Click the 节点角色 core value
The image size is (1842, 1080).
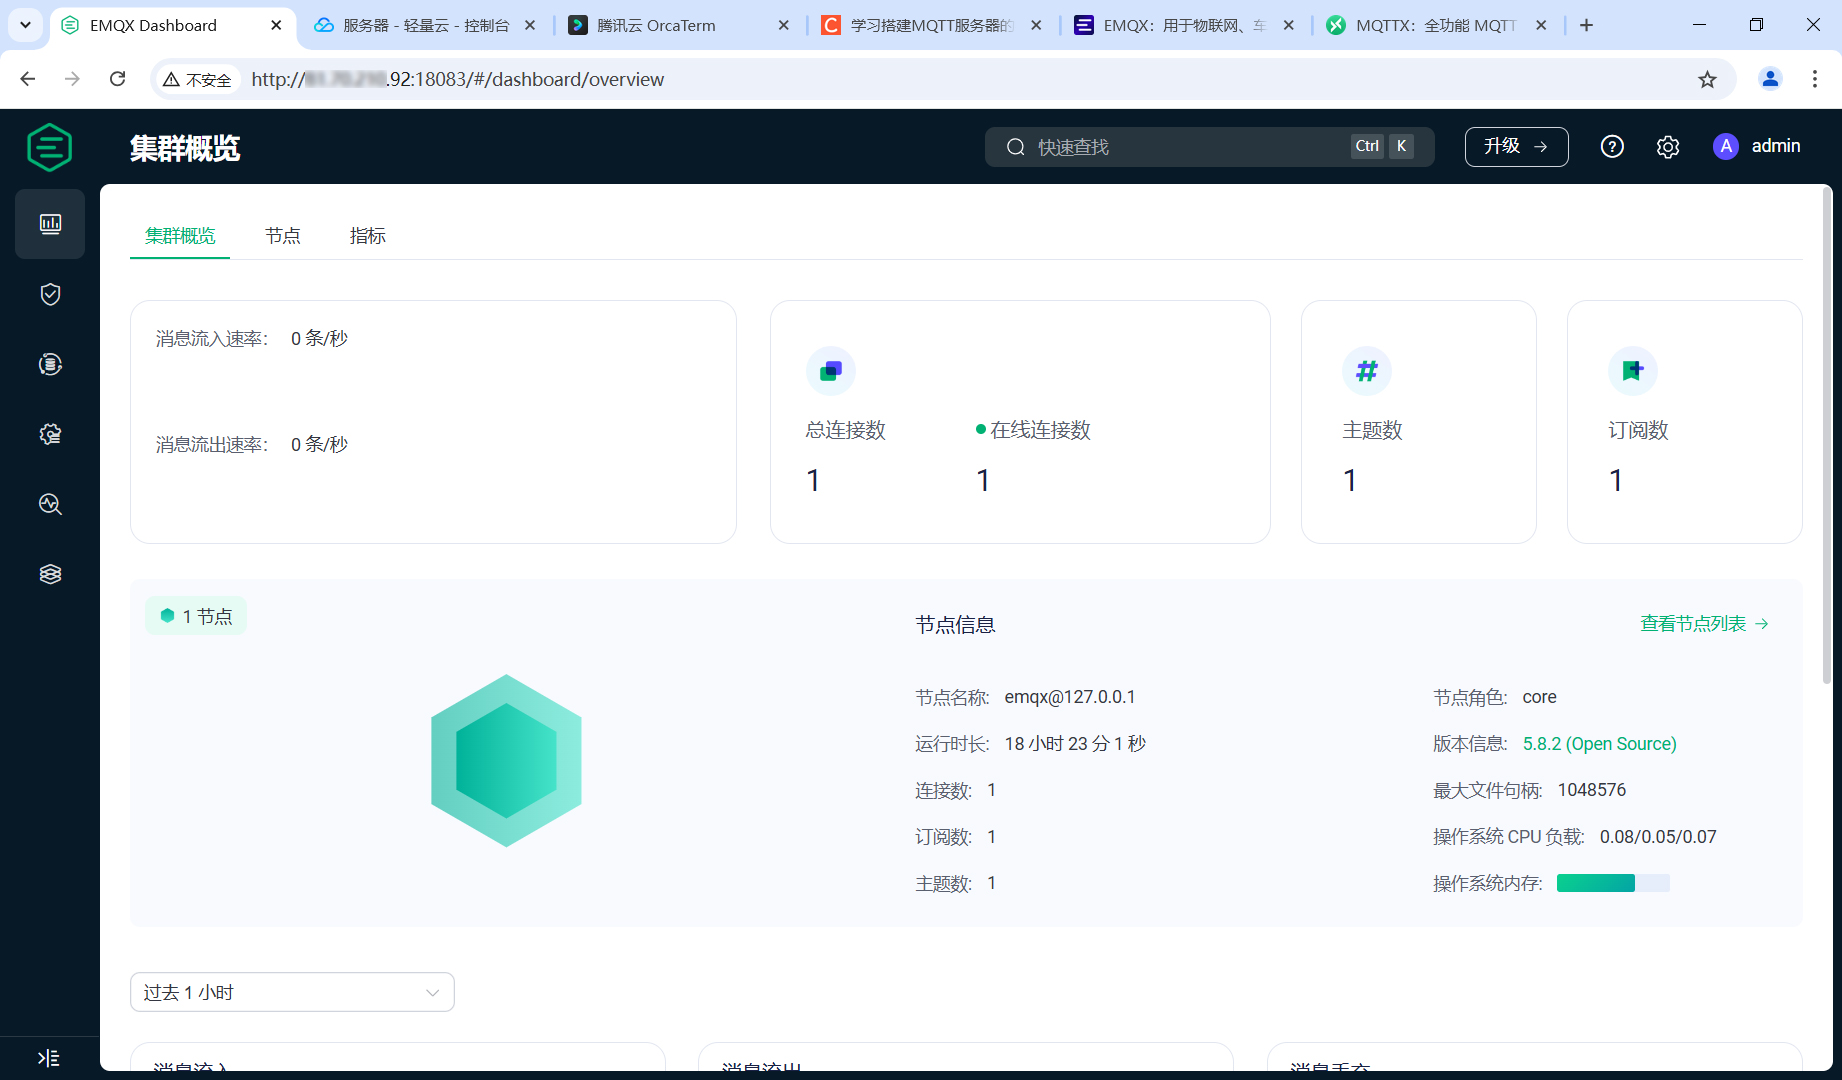coord(1540,697)
